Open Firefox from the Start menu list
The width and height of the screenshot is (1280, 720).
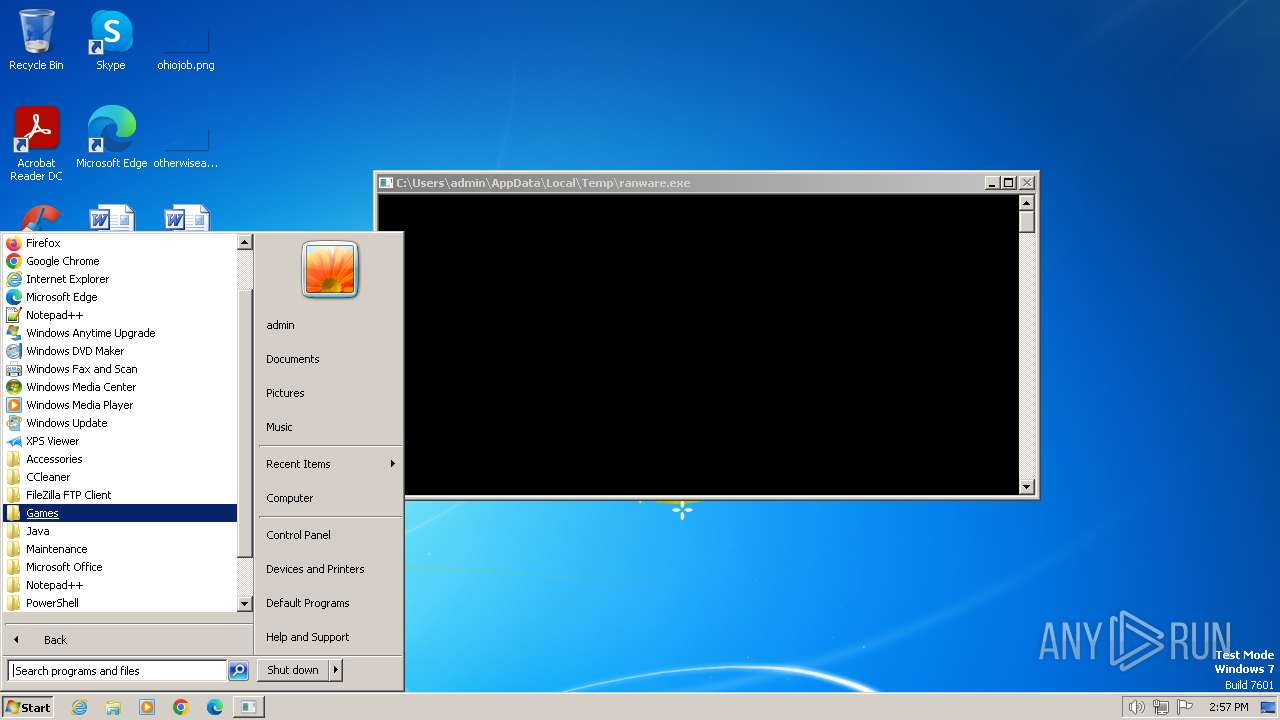pos(120,243)
